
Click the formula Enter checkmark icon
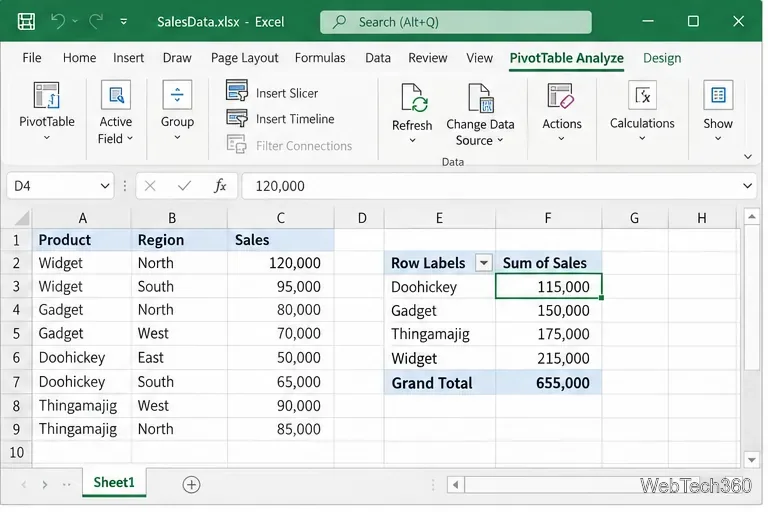pos(184,186)
